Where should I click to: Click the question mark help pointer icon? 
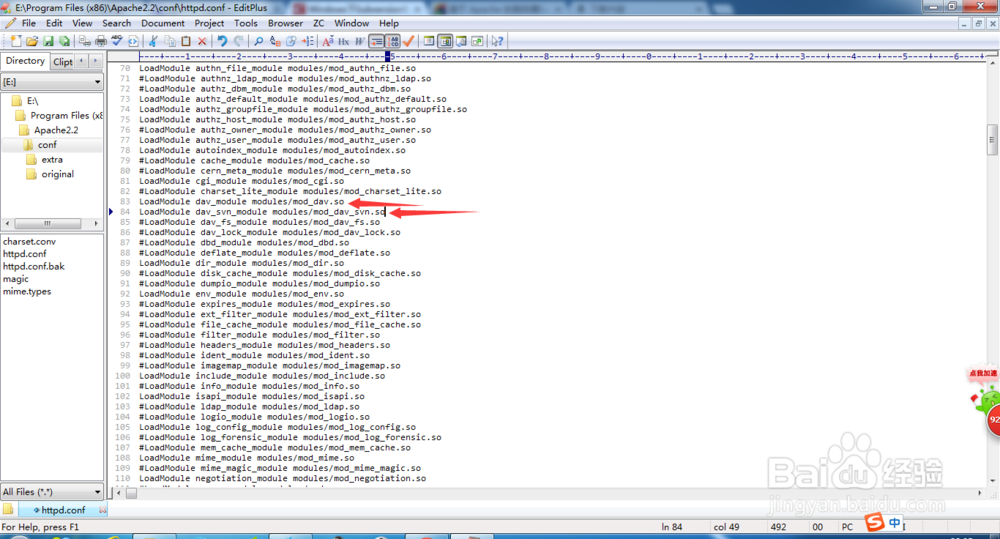click(x=497, y=41)
